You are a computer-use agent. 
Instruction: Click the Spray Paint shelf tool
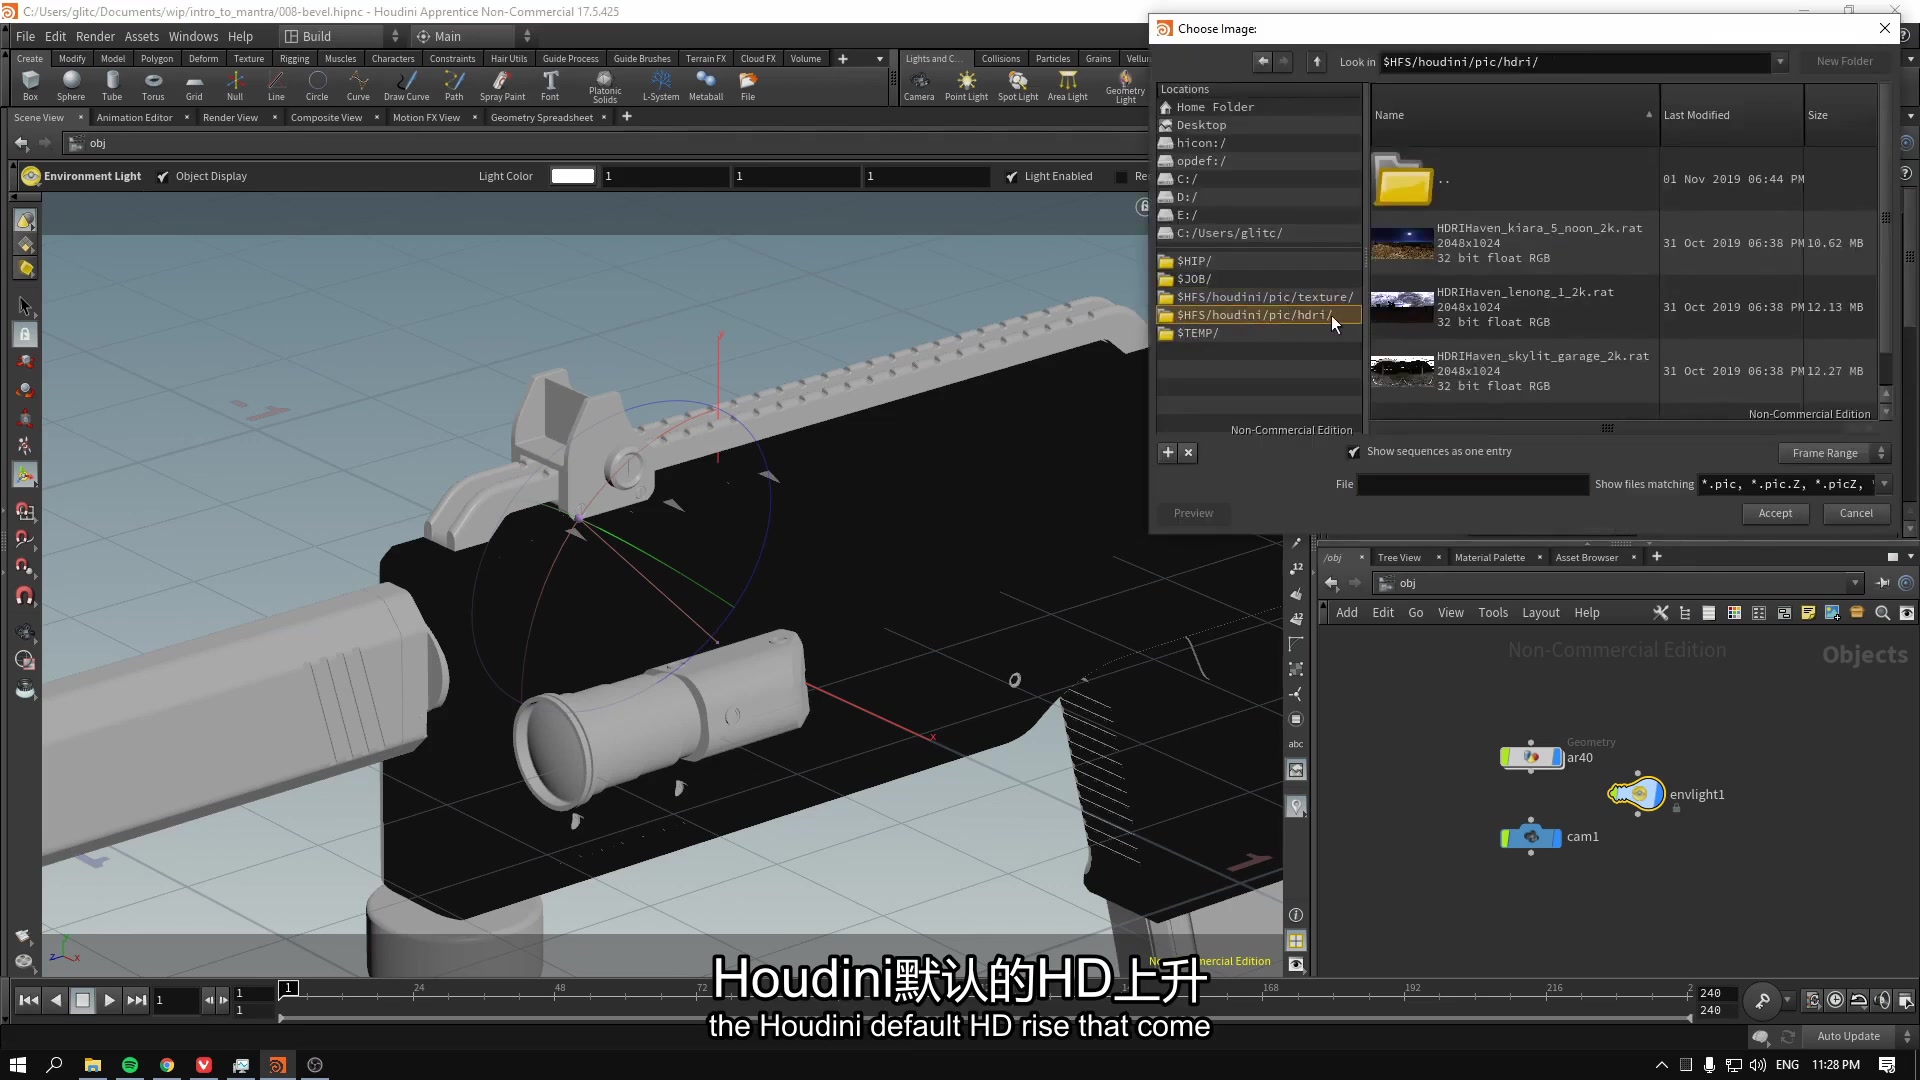(503, 85)
